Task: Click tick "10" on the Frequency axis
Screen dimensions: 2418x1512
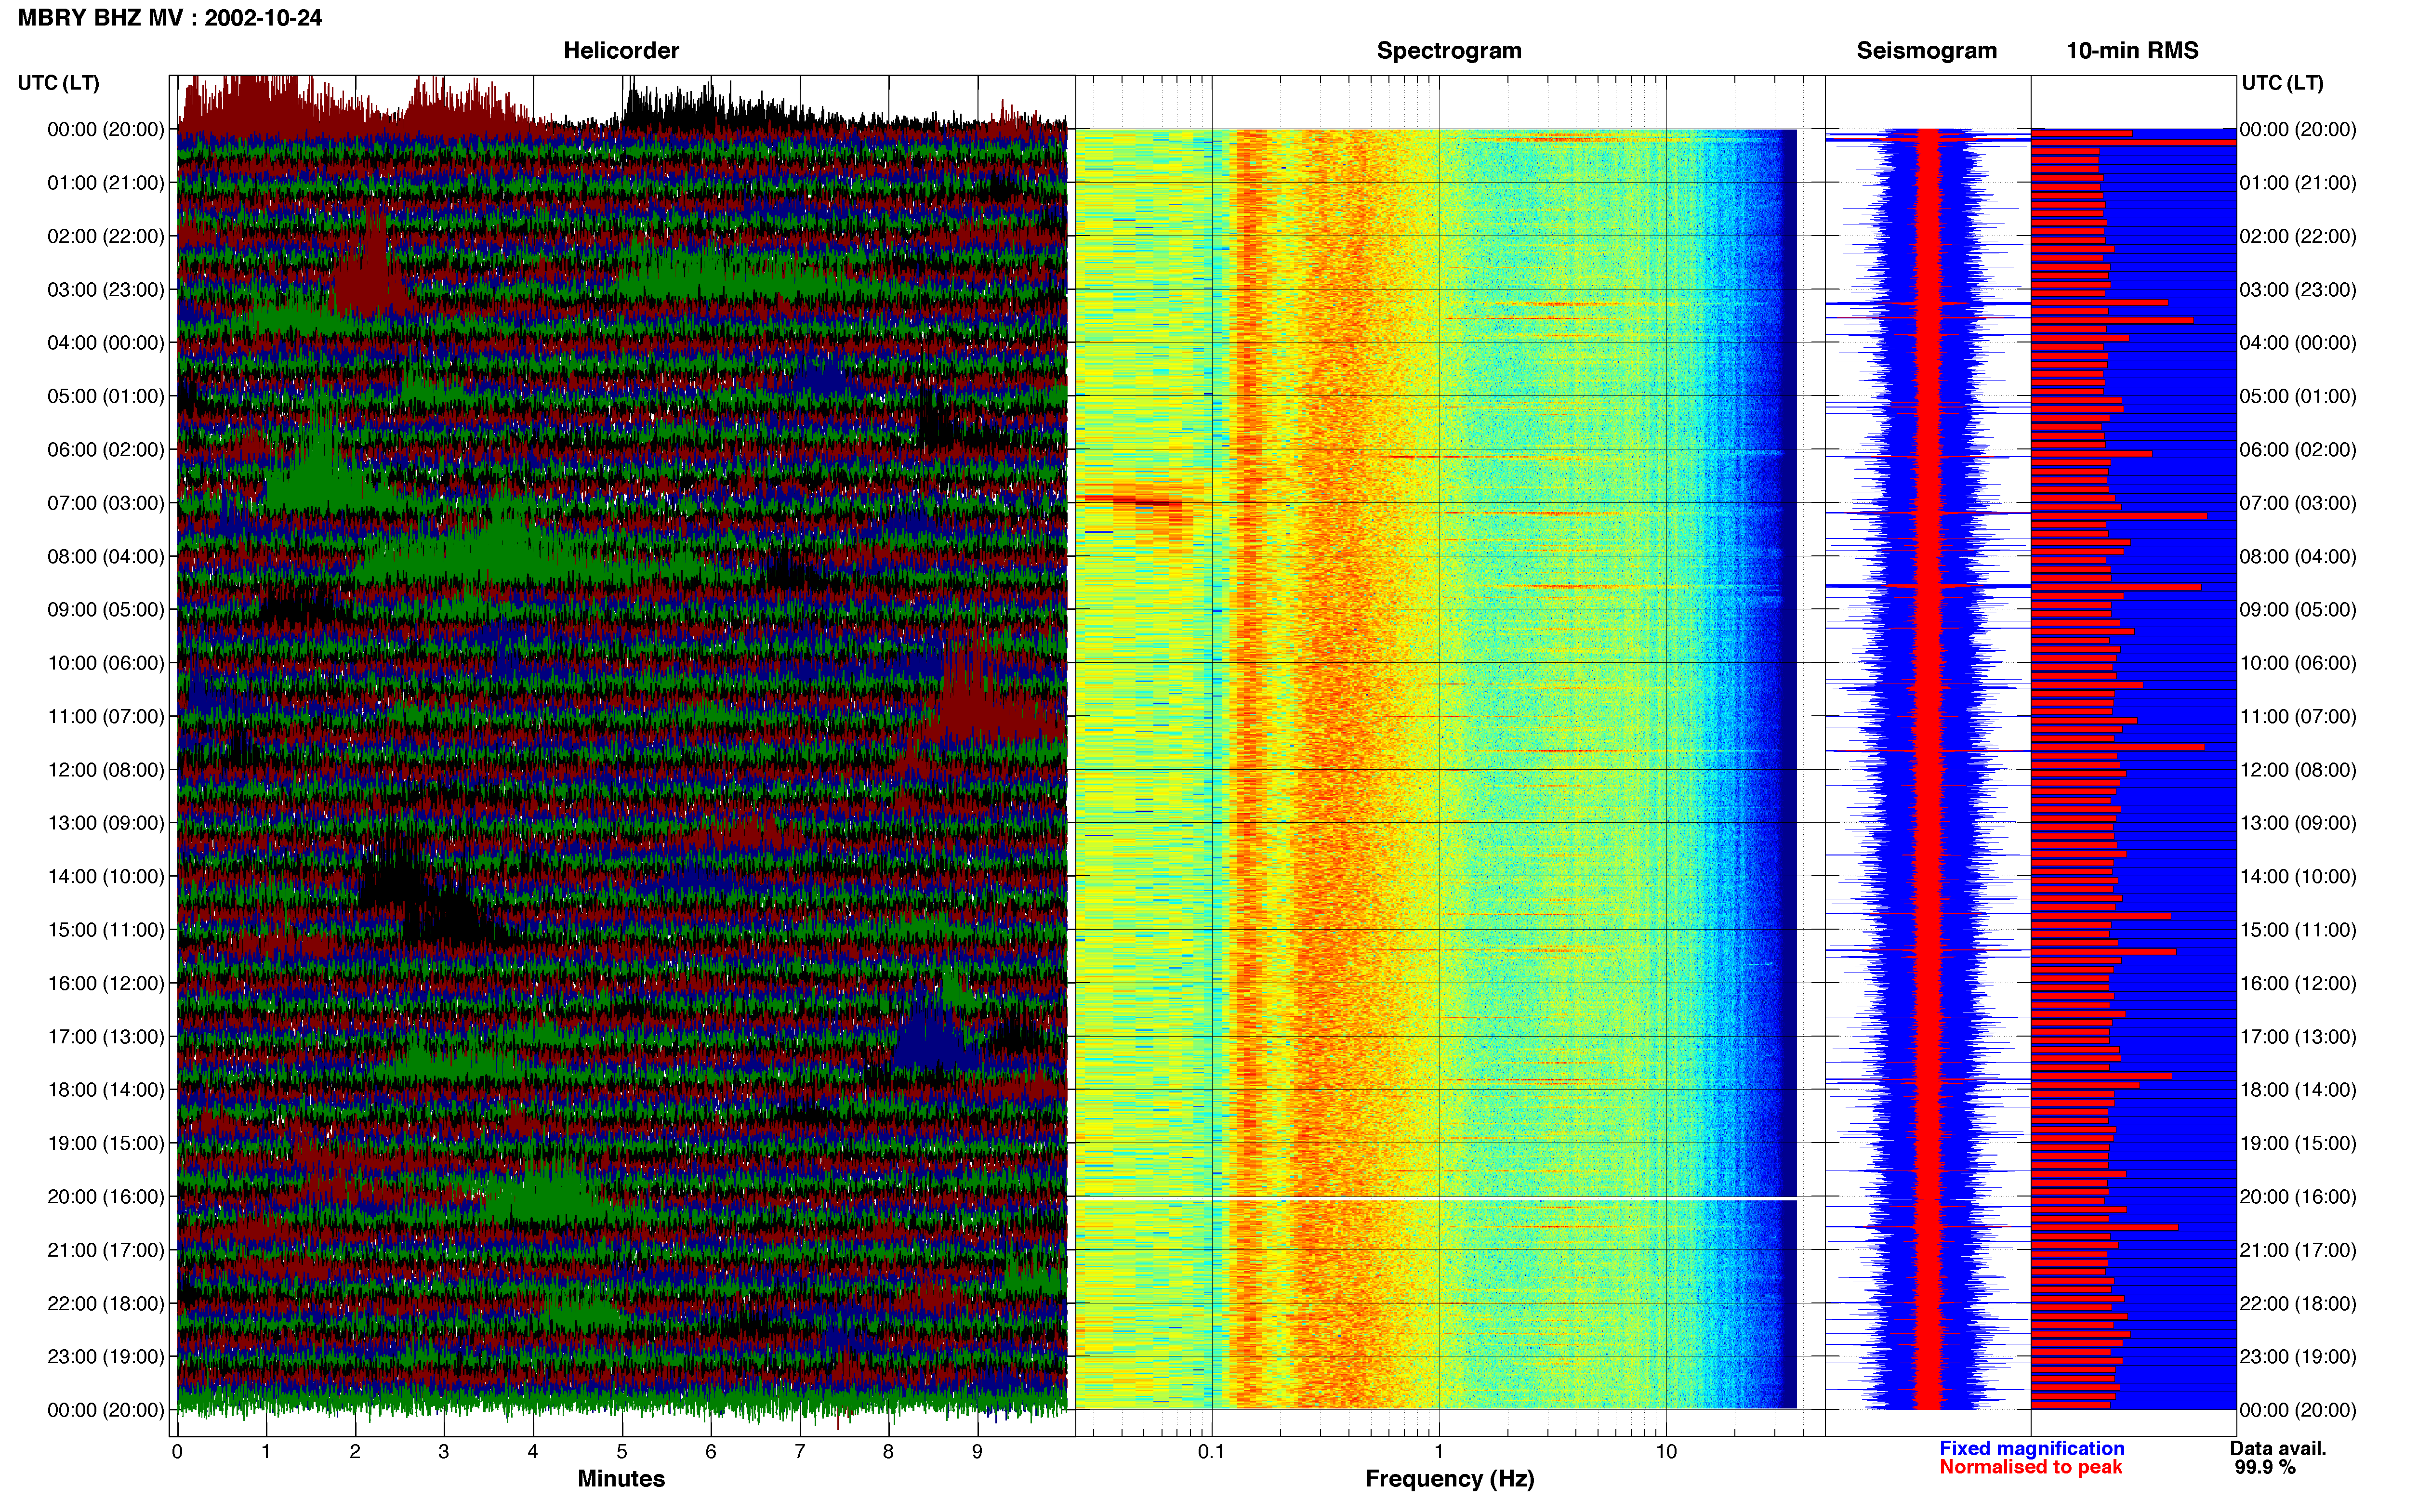Action: (x=1666, y=1451)
